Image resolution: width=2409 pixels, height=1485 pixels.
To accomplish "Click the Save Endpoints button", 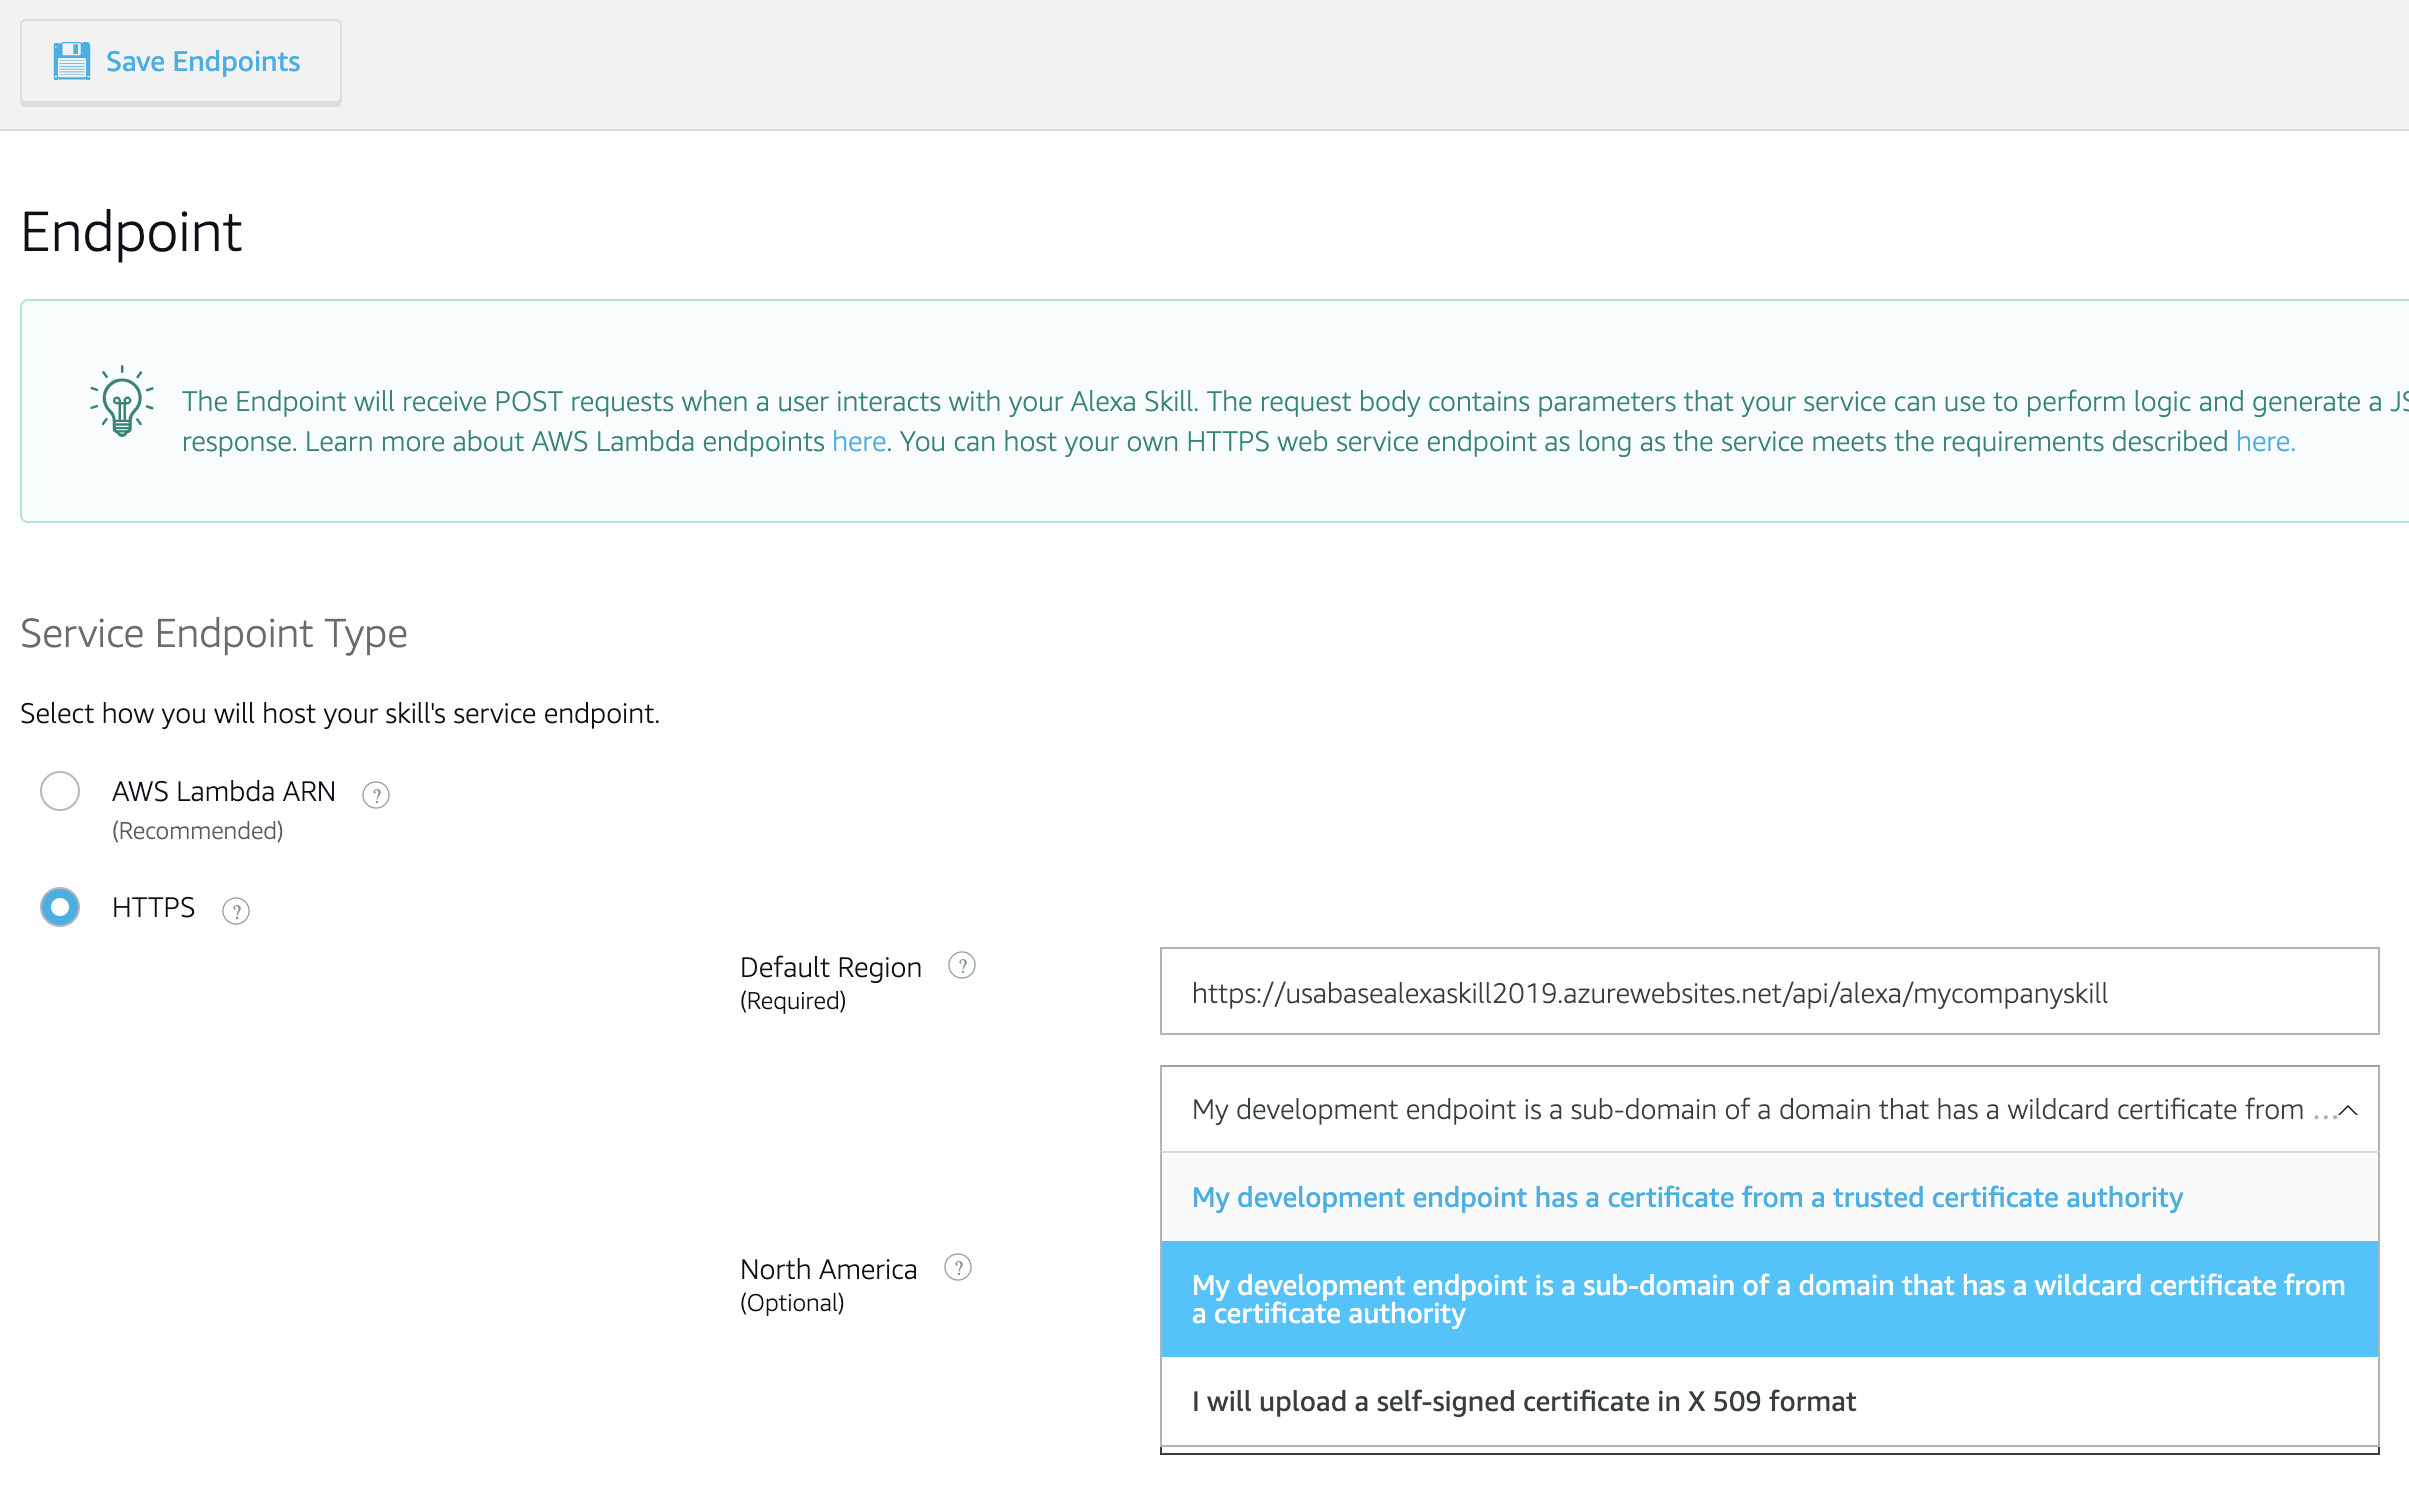I will 181,62.
